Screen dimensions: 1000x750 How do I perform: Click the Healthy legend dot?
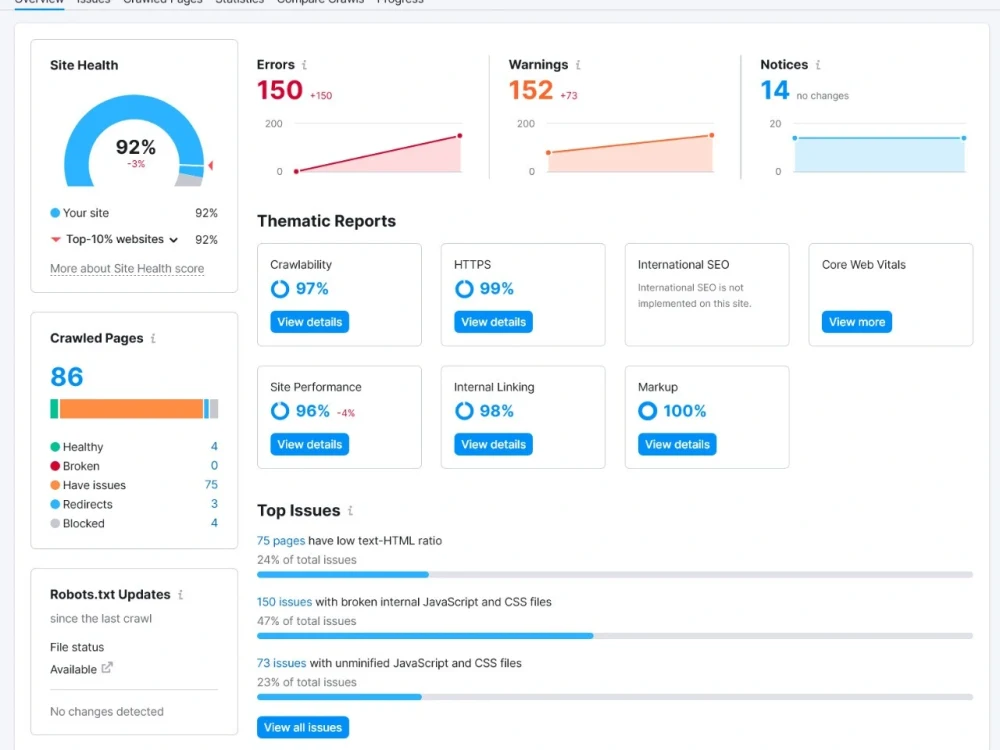(x=55, y=446)
